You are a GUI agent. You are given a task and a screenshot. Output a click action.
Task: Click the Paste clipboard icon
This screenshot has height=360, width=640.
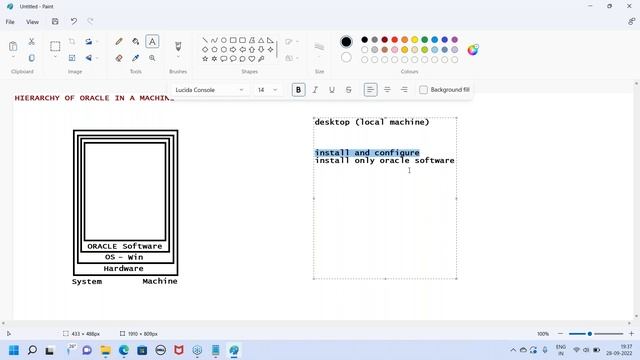(13, 46)
